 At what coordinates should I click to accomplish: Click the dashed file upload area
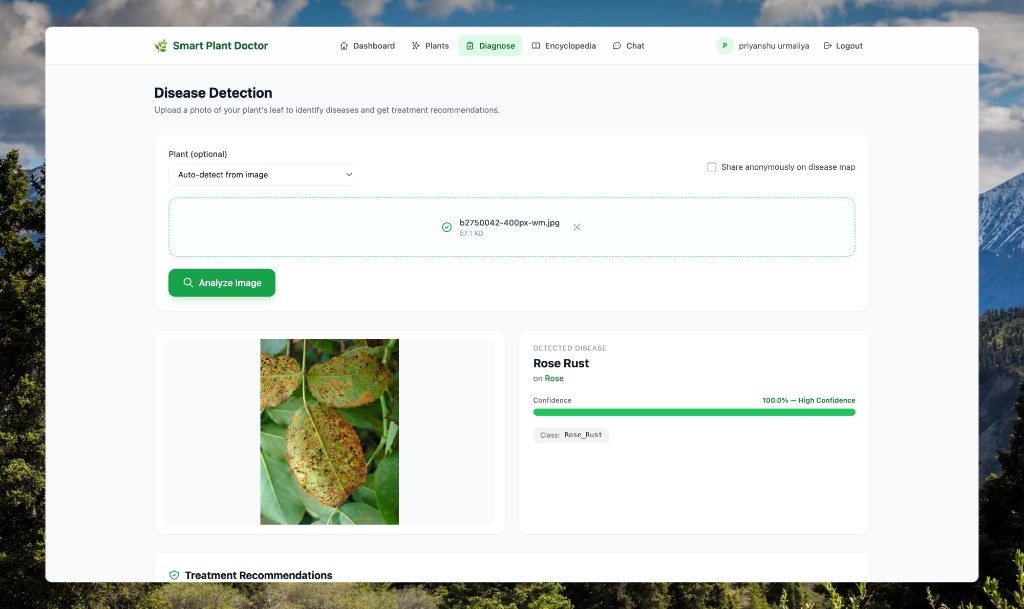(511, 227)
